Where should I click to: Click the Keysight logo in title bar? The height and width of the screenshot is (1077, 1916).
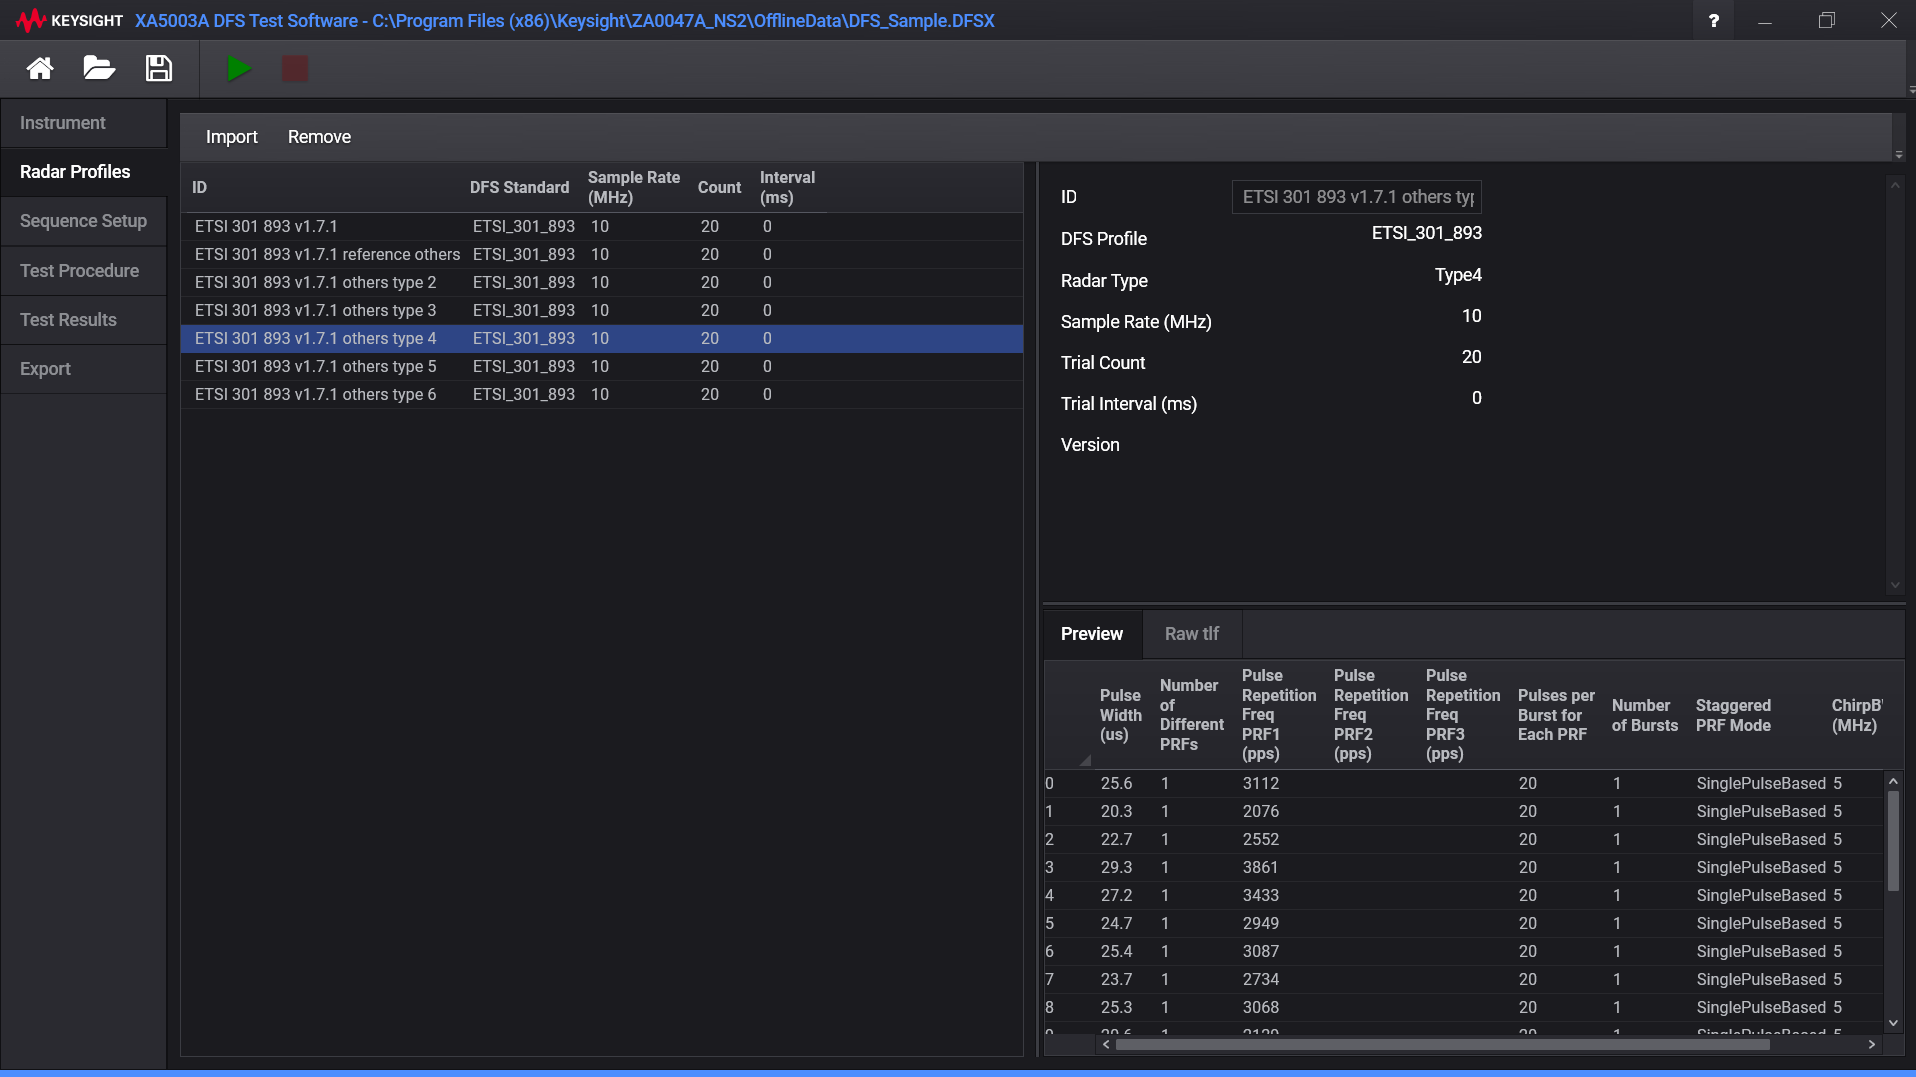68,21
